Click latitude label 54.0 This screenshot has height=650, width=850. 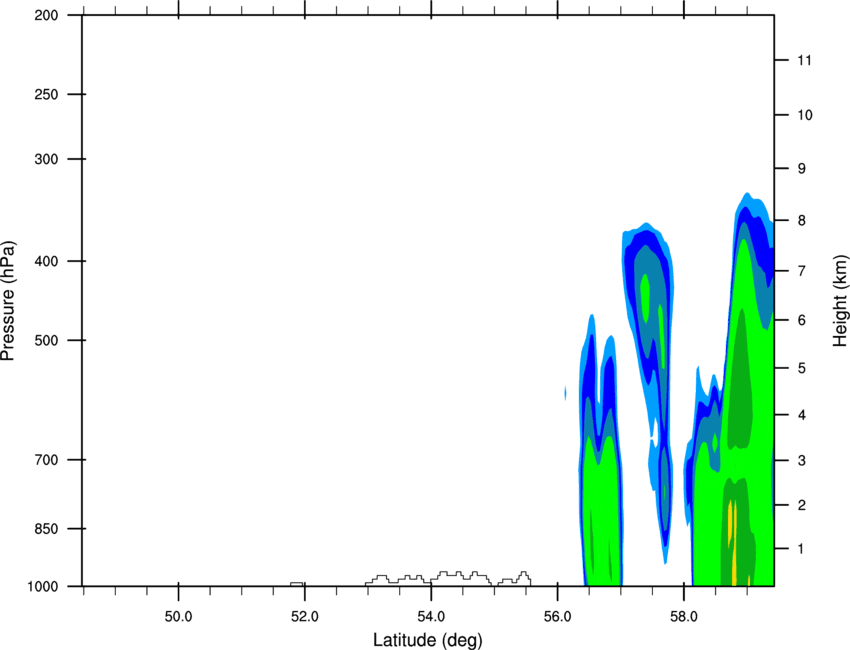[431, 617]
